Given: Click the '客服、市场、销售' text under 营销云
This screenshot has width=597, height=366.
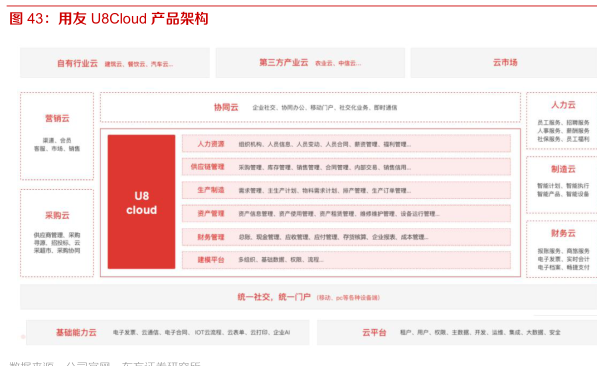Looking at the screenshot, I should (x=57, y=149).
